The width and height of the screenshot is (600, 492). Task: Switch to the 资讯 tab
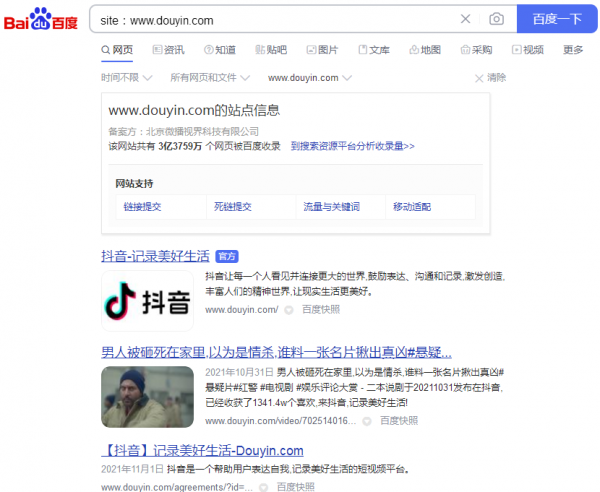[x=168, y=50]
